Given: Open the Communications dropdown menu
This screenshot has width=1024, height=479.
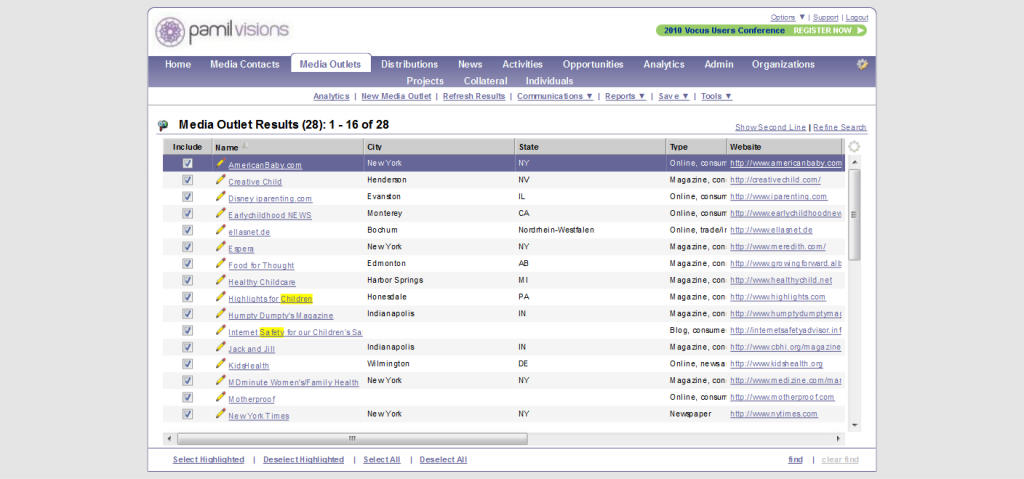Looking at the screenshot, I should pos(555,96).
